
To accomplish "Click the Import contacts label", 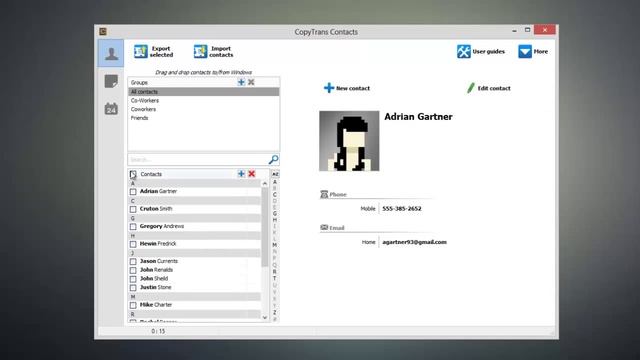I will click(221, 51).
